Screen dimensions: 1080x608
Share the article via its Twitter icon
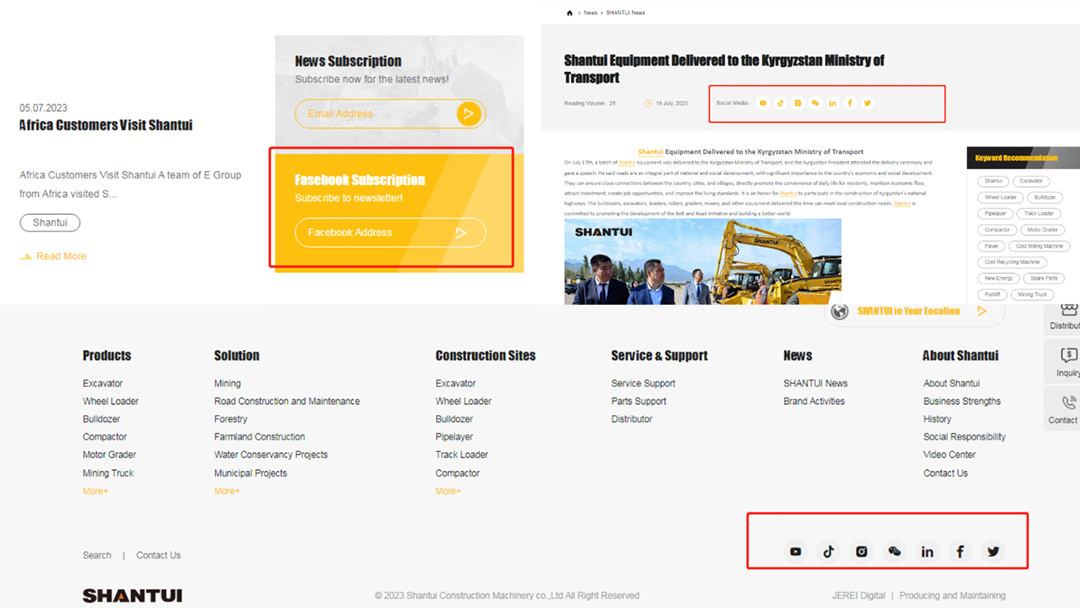pos(868,103)
